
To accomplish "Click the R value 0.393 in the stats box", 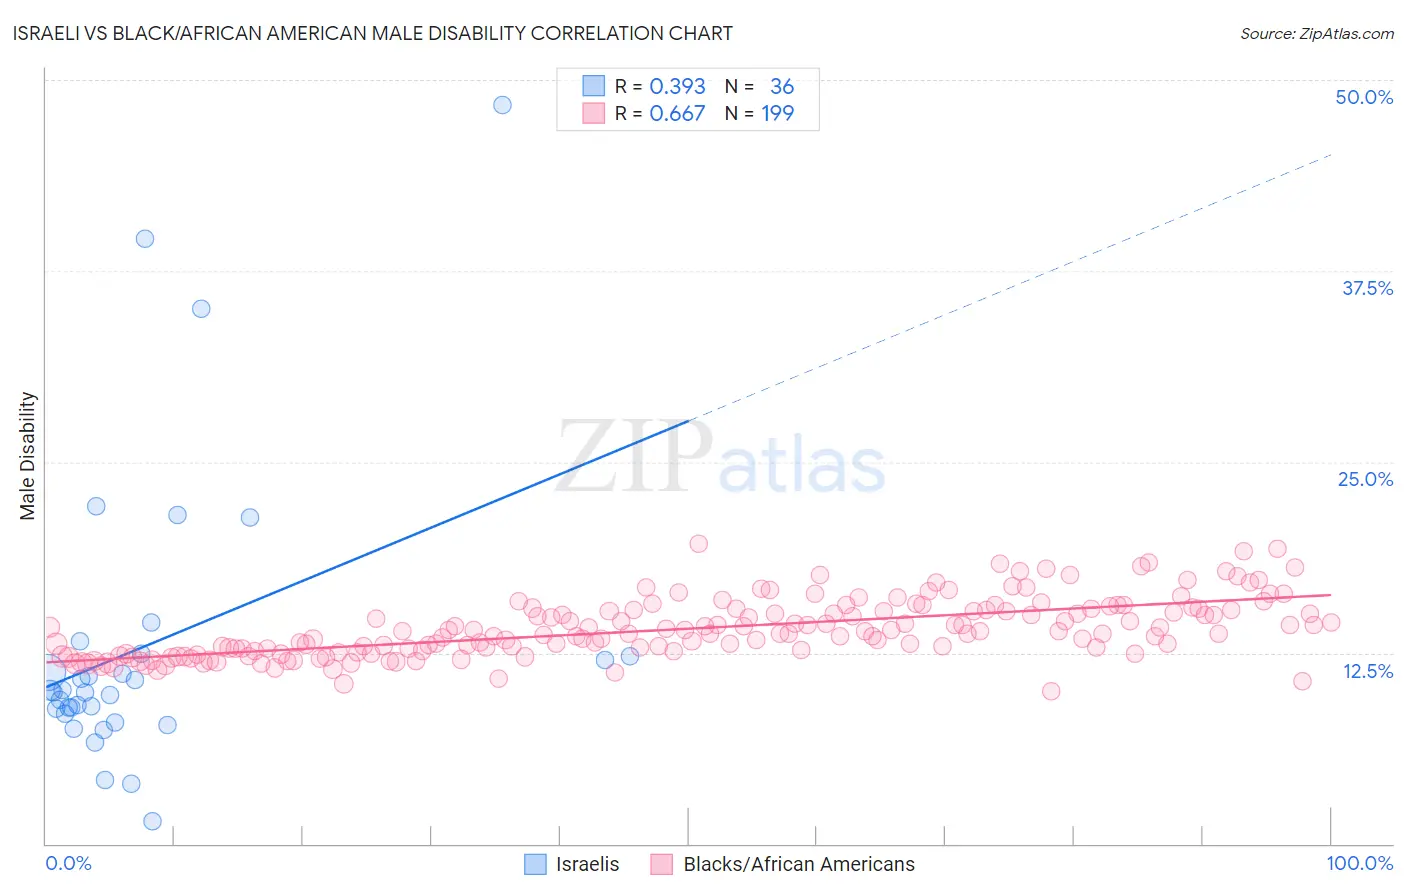I will (678, 86).
